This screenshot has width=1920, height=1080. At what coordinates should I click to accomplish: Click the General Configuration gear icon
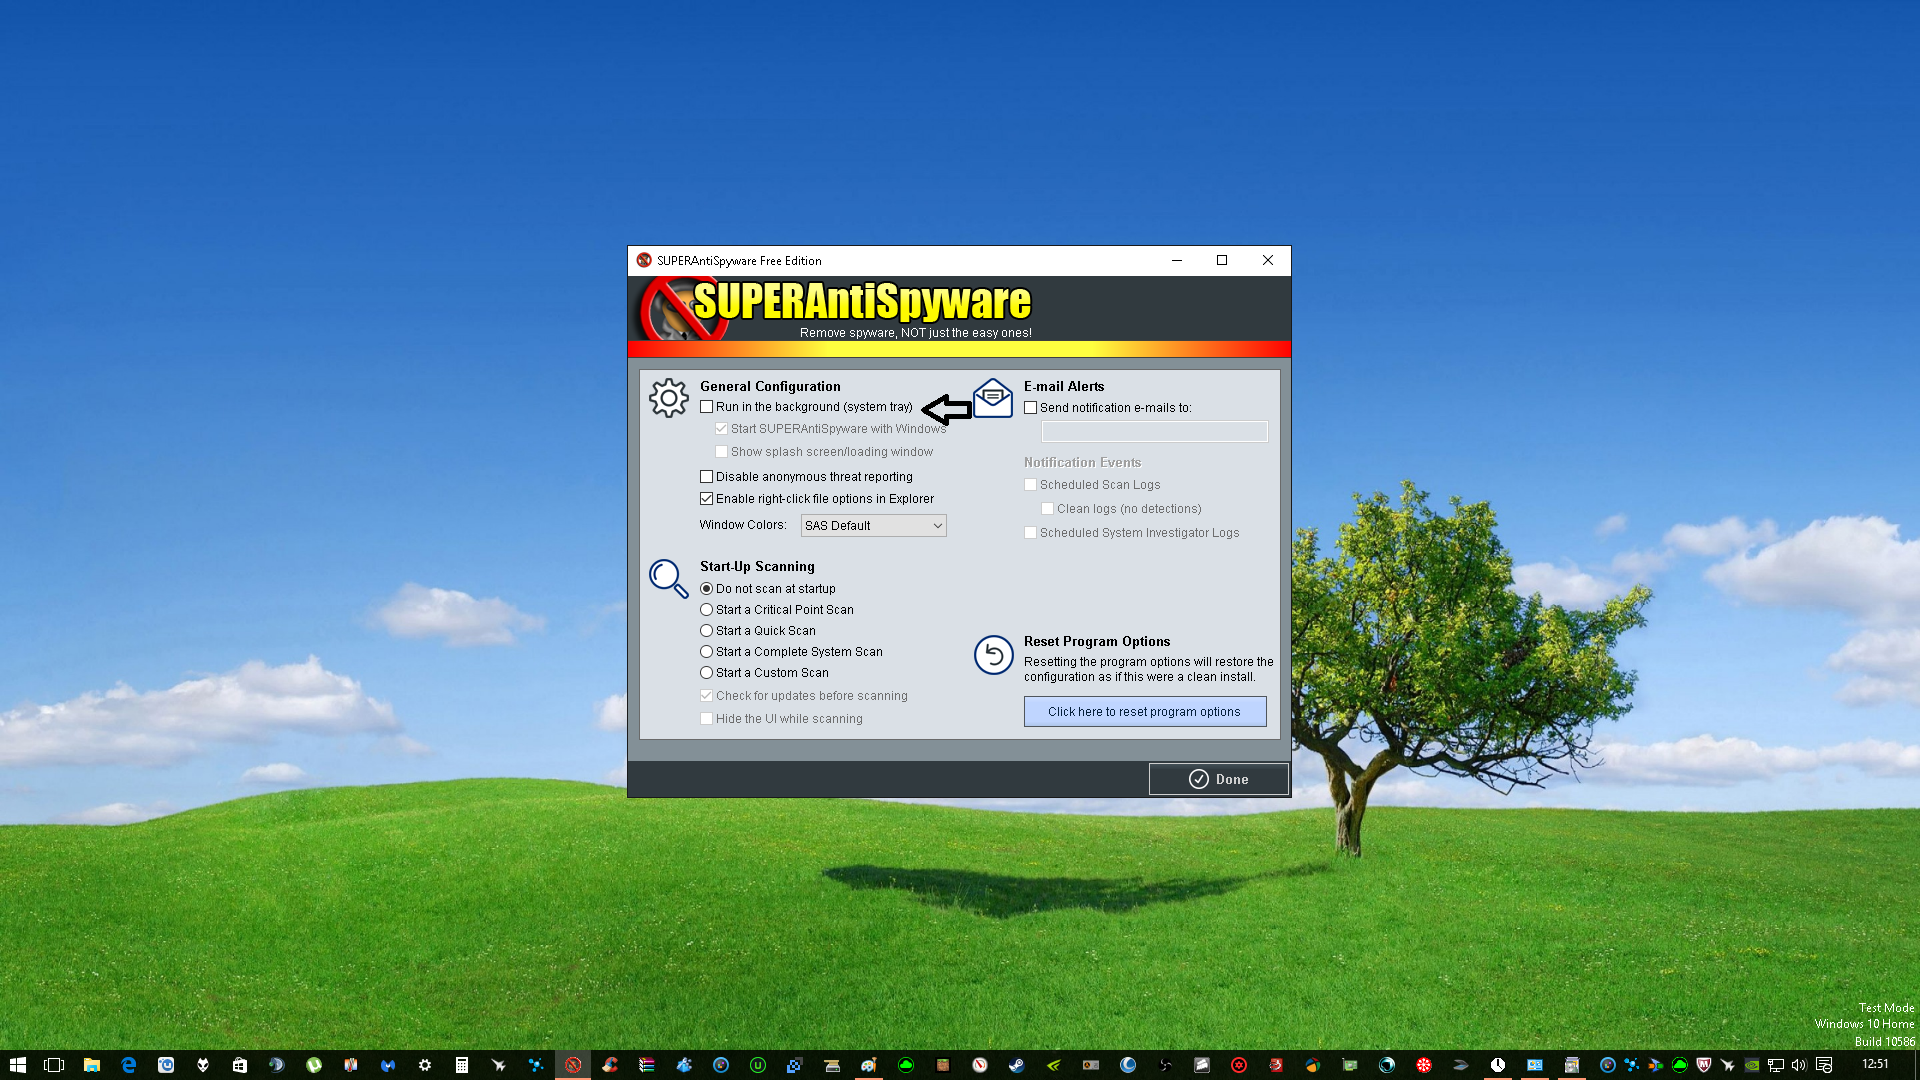[668, 398]
